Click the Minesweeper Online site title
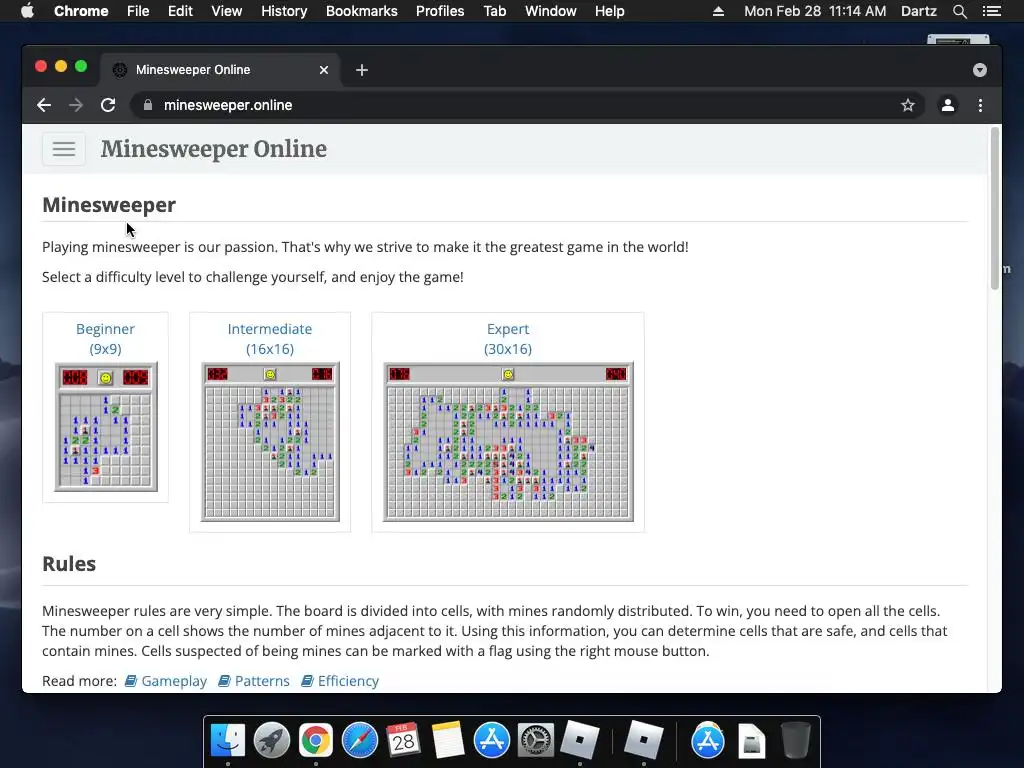The image size is (1024, 768). click(214, 149)
